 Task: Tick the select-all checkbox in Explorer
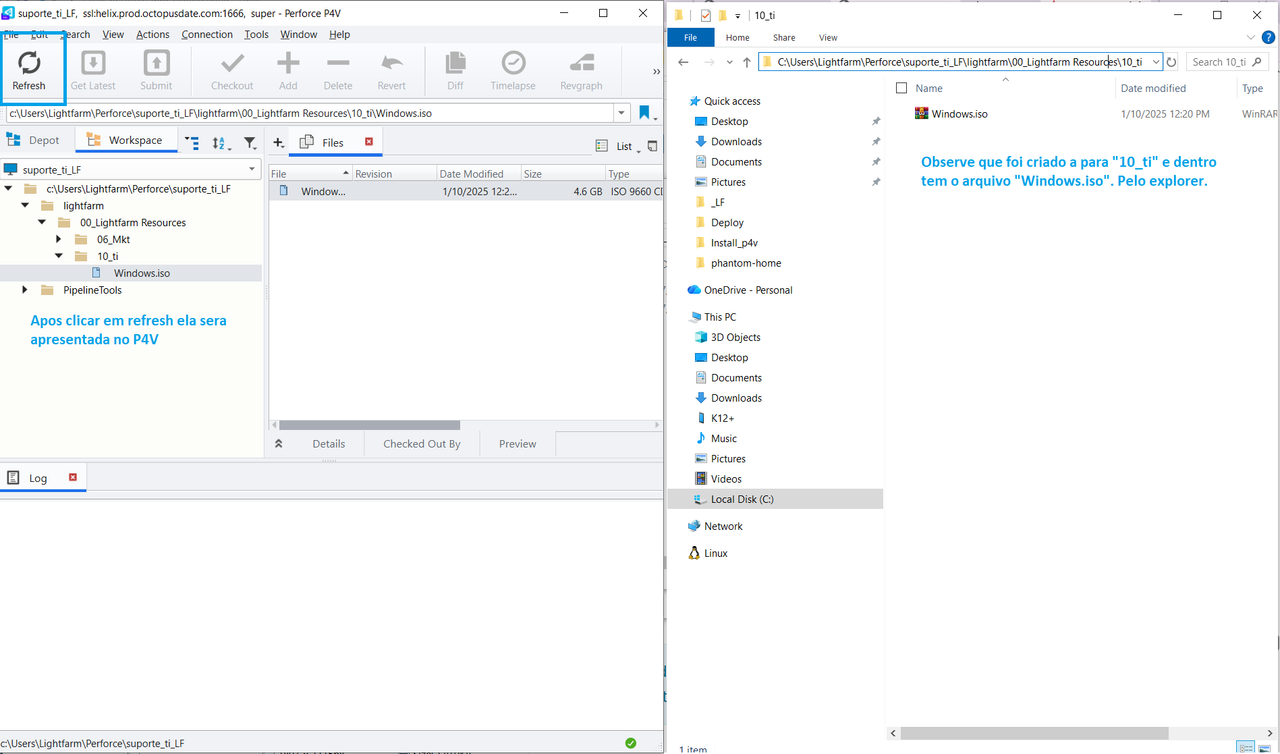coord(902,88)
